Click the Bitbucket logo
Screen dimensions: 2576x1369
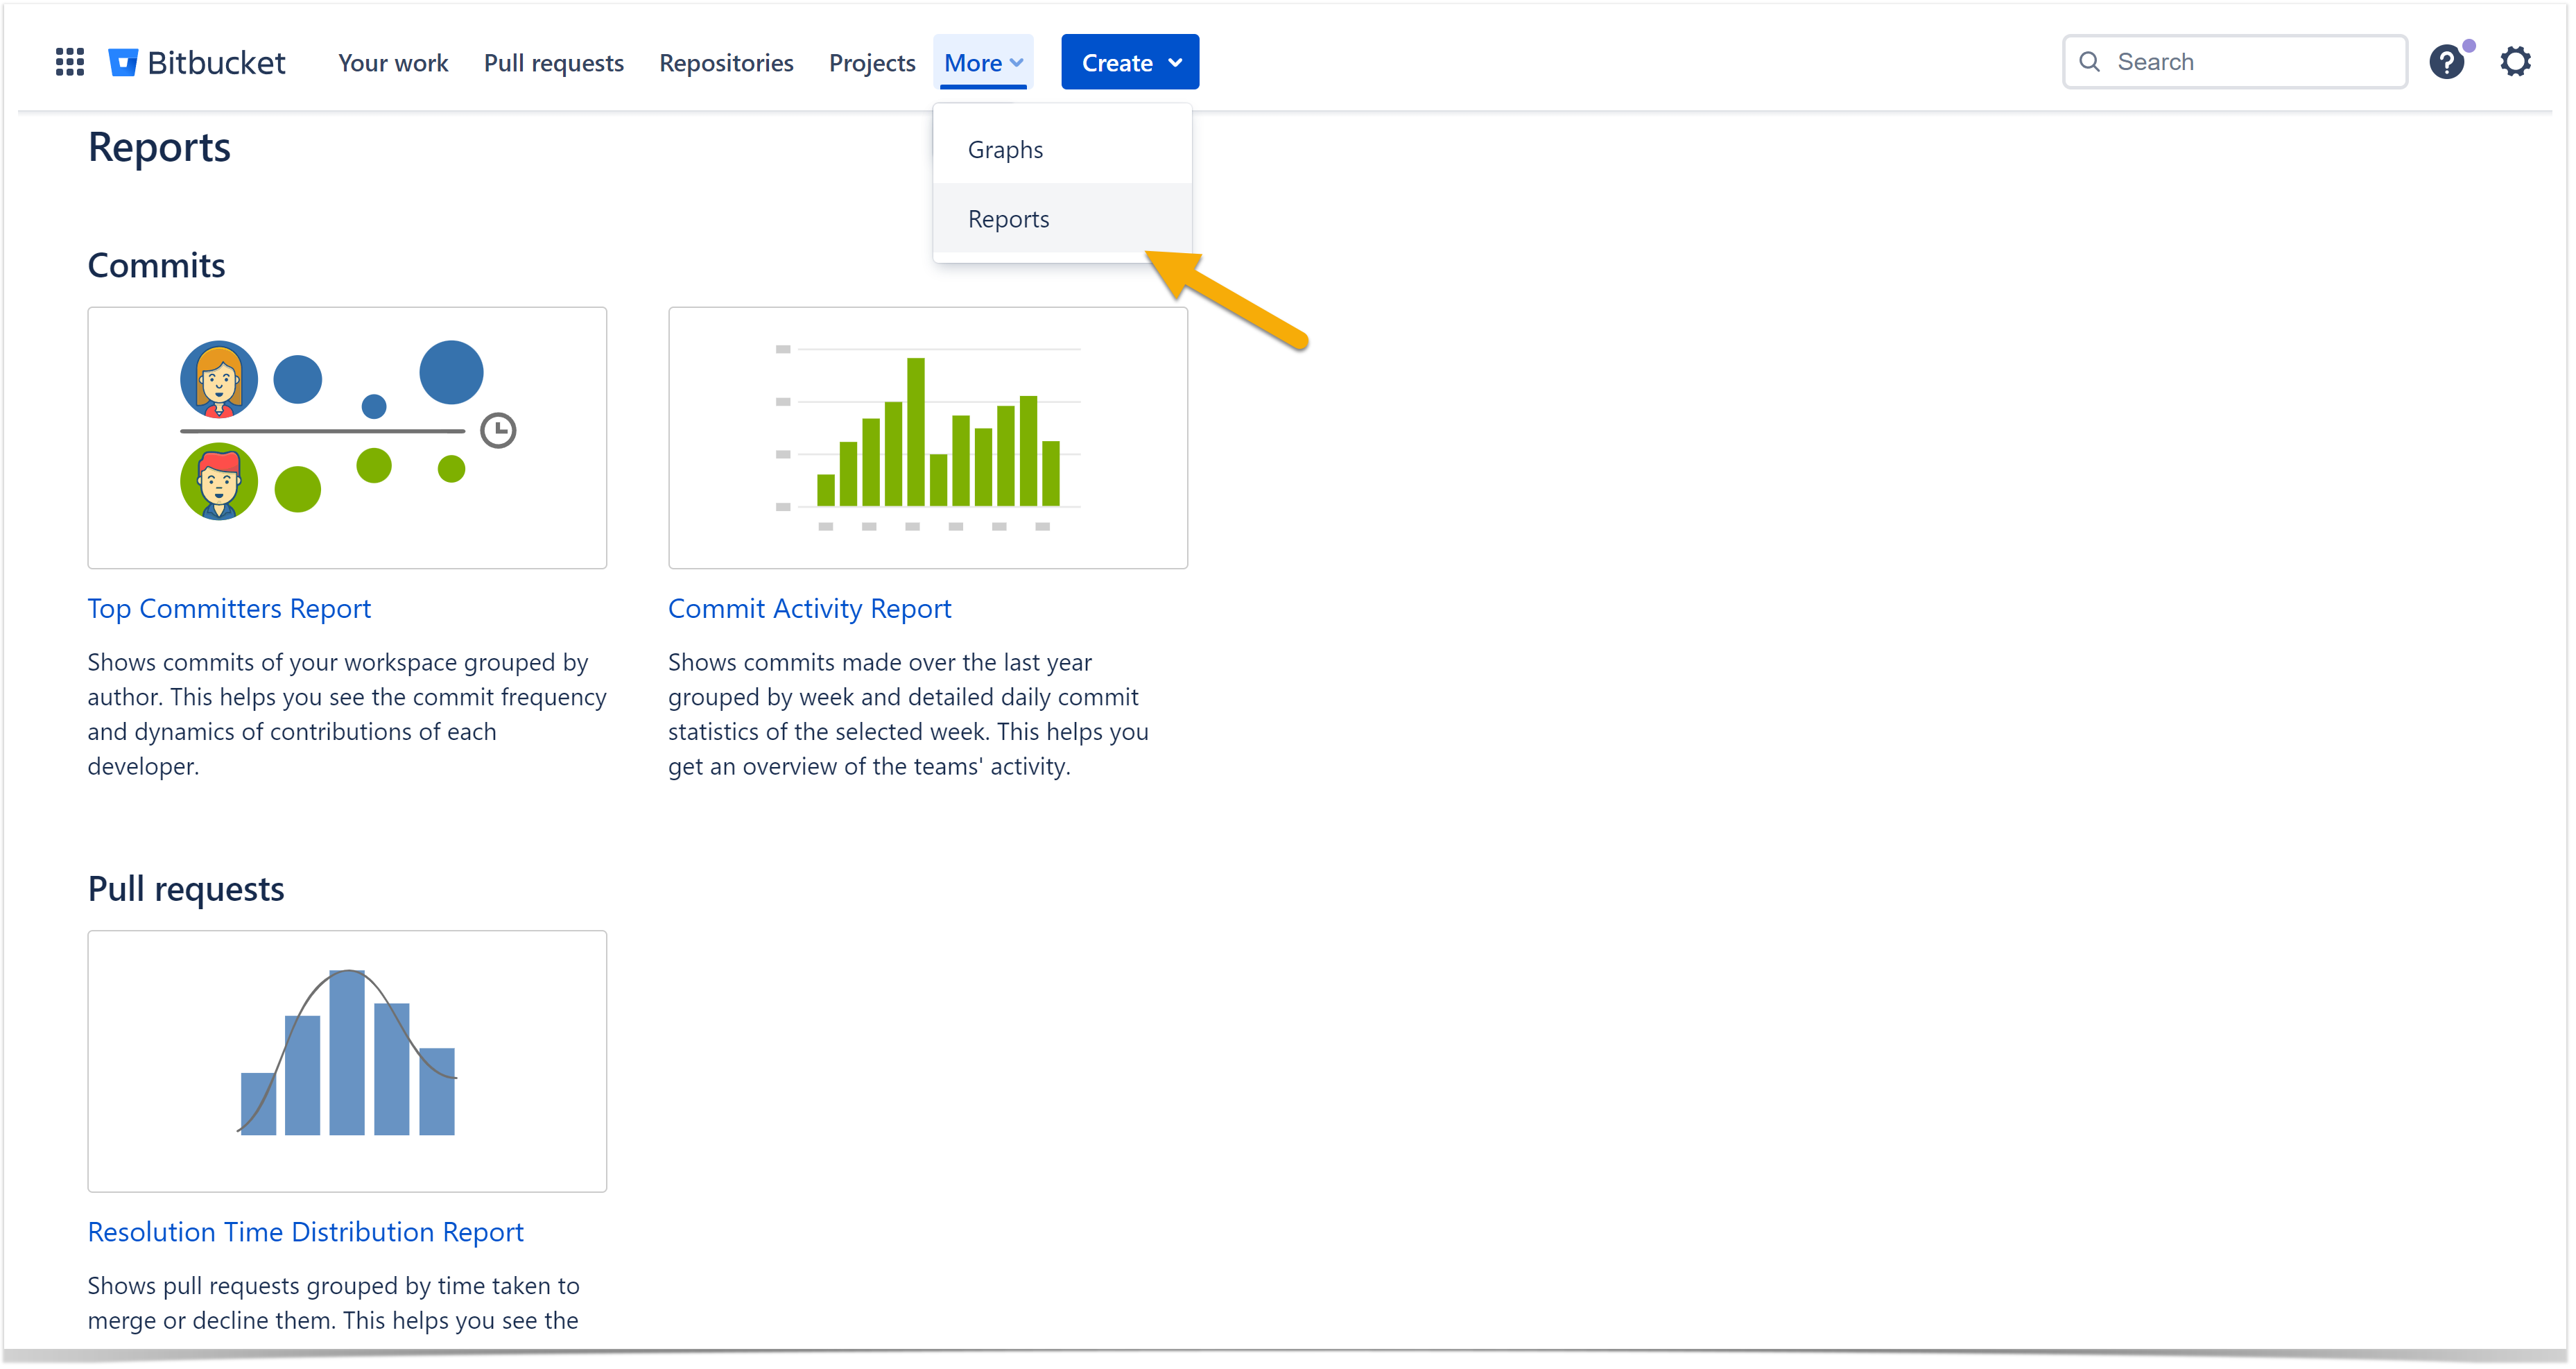pyautogui.click(x=197, y=62)
